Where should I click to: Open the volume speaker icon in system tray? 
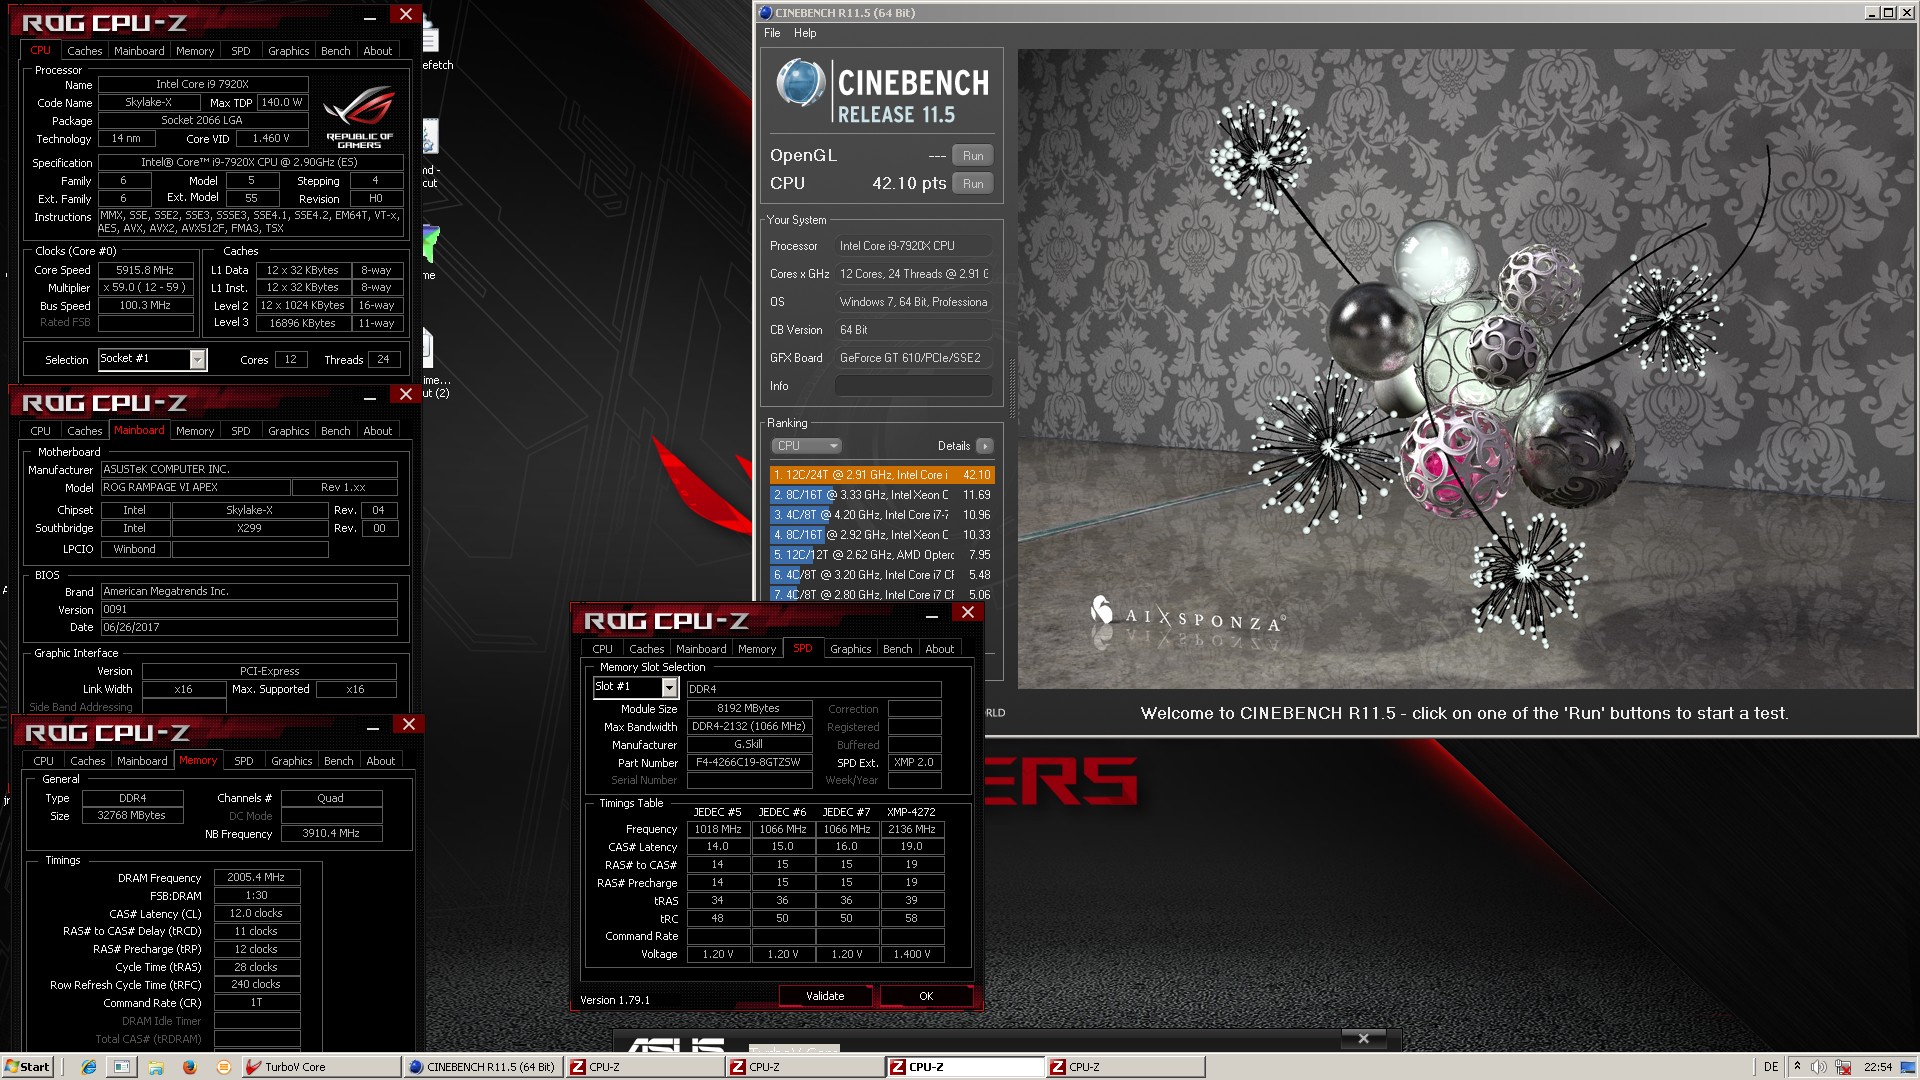click(x=1819, y=1067)
